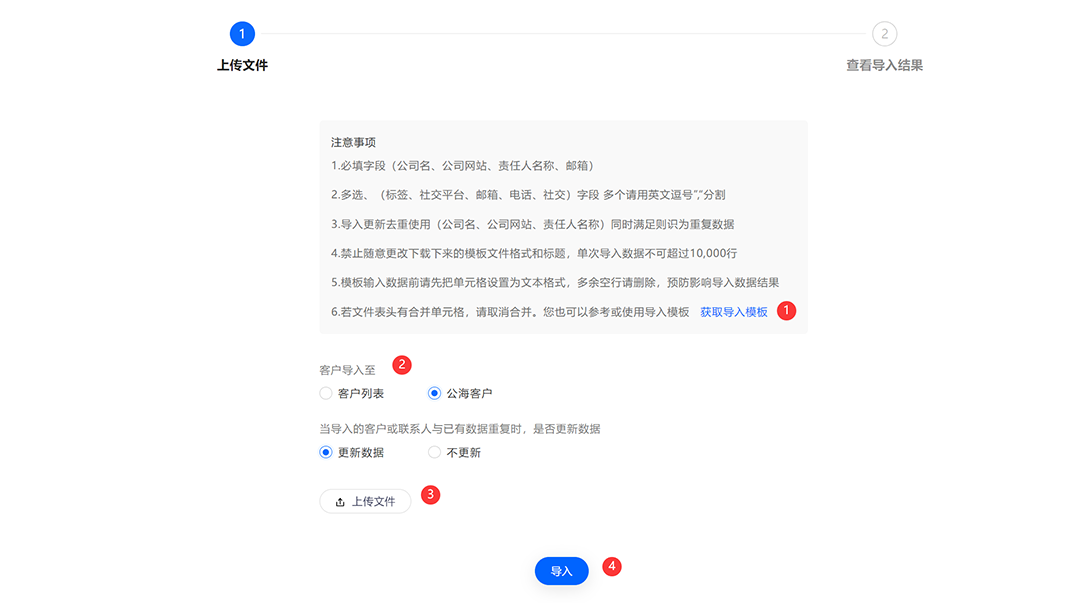Screen dimensions: 1080x607
Task: Choose the 更新数据 radio option
Action: pos(326,453)
